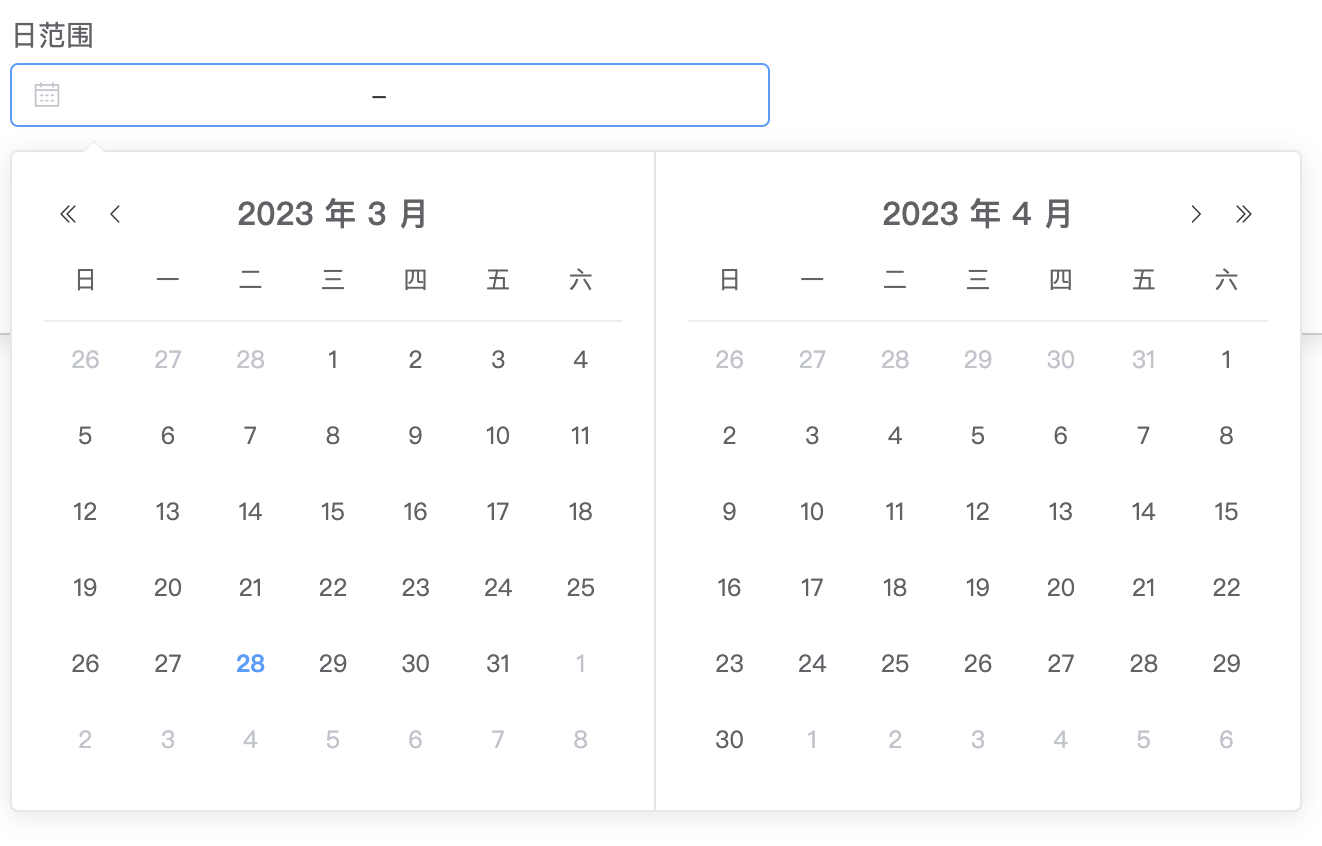The image size is (1322, 846).
Task: Click the 2023 年 4 月 header label
Action: click(977, 213)
